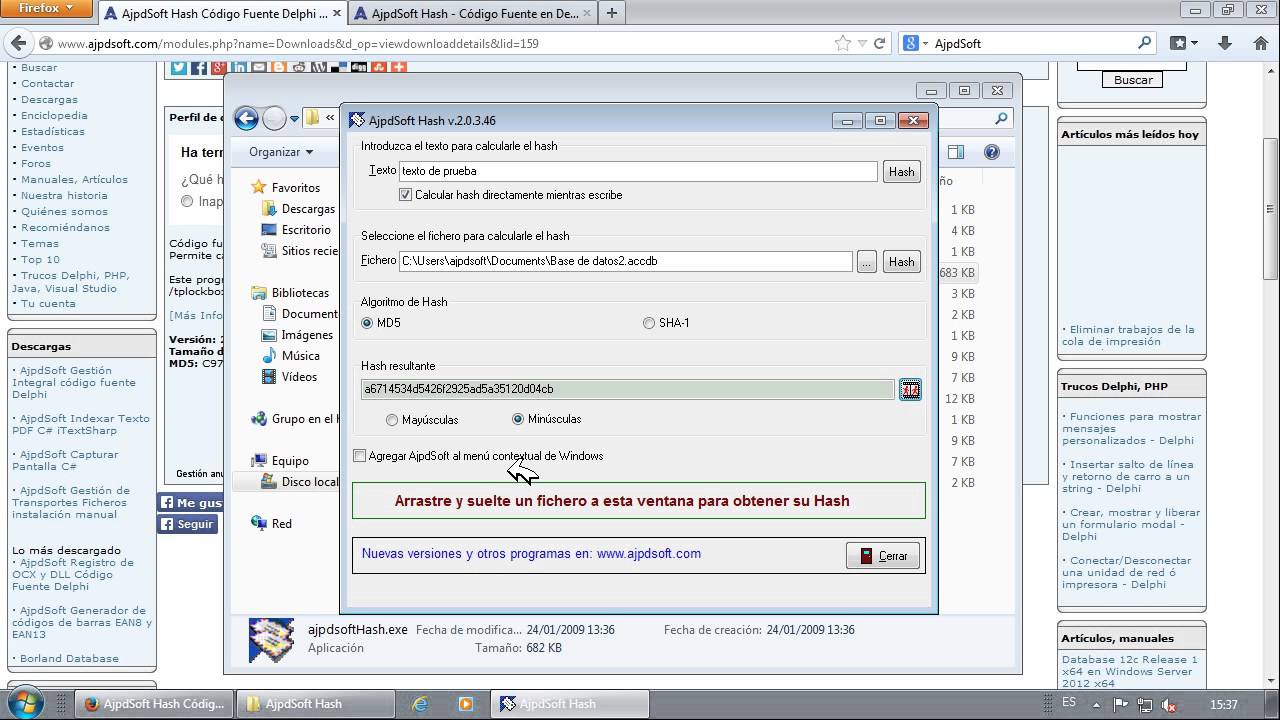Click the Blogger share icon on webpage
Image resolution: width=1280 pixels, height=720 pixels.
279,67
